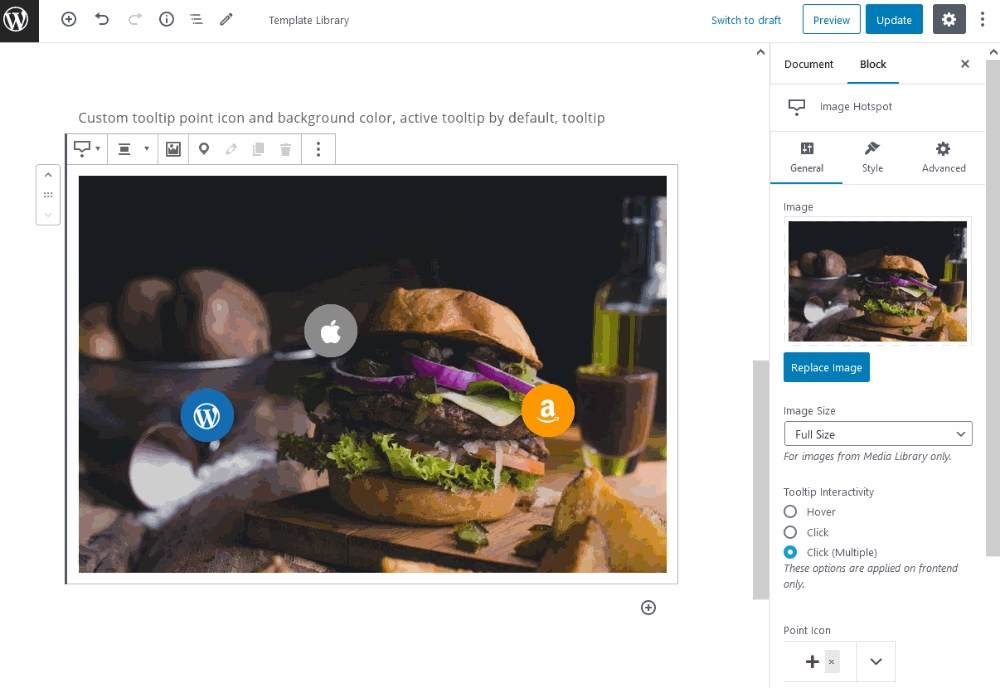Click the sidebar scrollbar thumb
The image size is (1000, 688).
[x=993, y=309]
